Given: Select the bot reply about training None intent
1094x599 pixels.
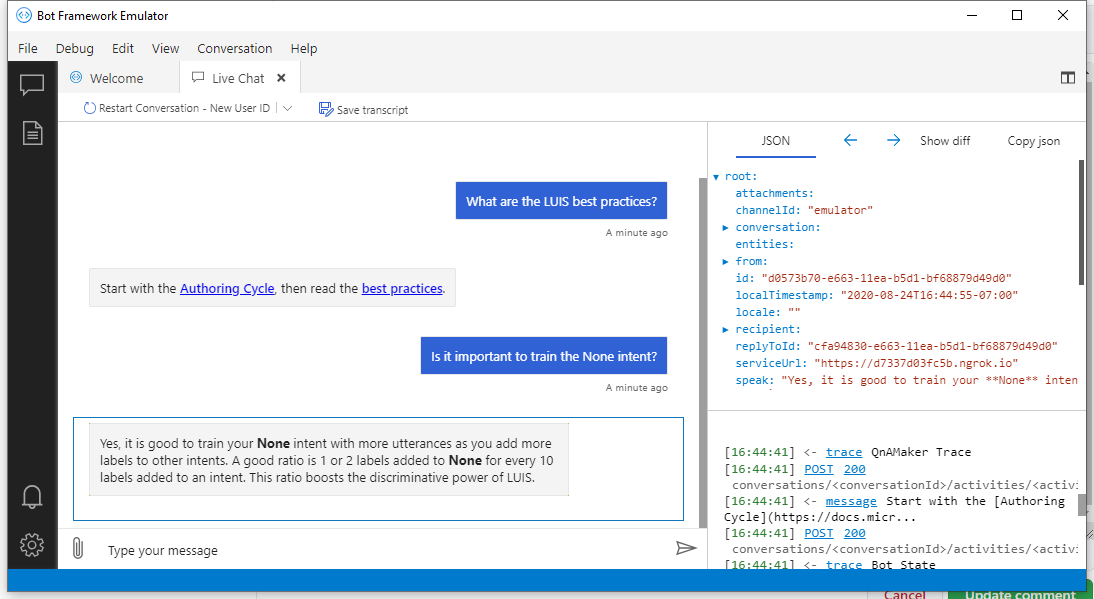Looking at the screenshot, I should point(329,460).
